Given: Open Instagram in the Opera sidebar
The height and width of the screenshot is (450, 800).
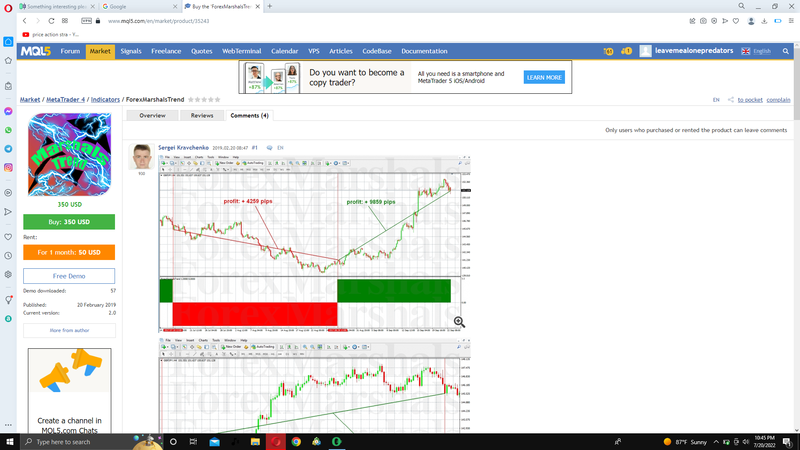Looking at the screenshot, I should (8, 167).
